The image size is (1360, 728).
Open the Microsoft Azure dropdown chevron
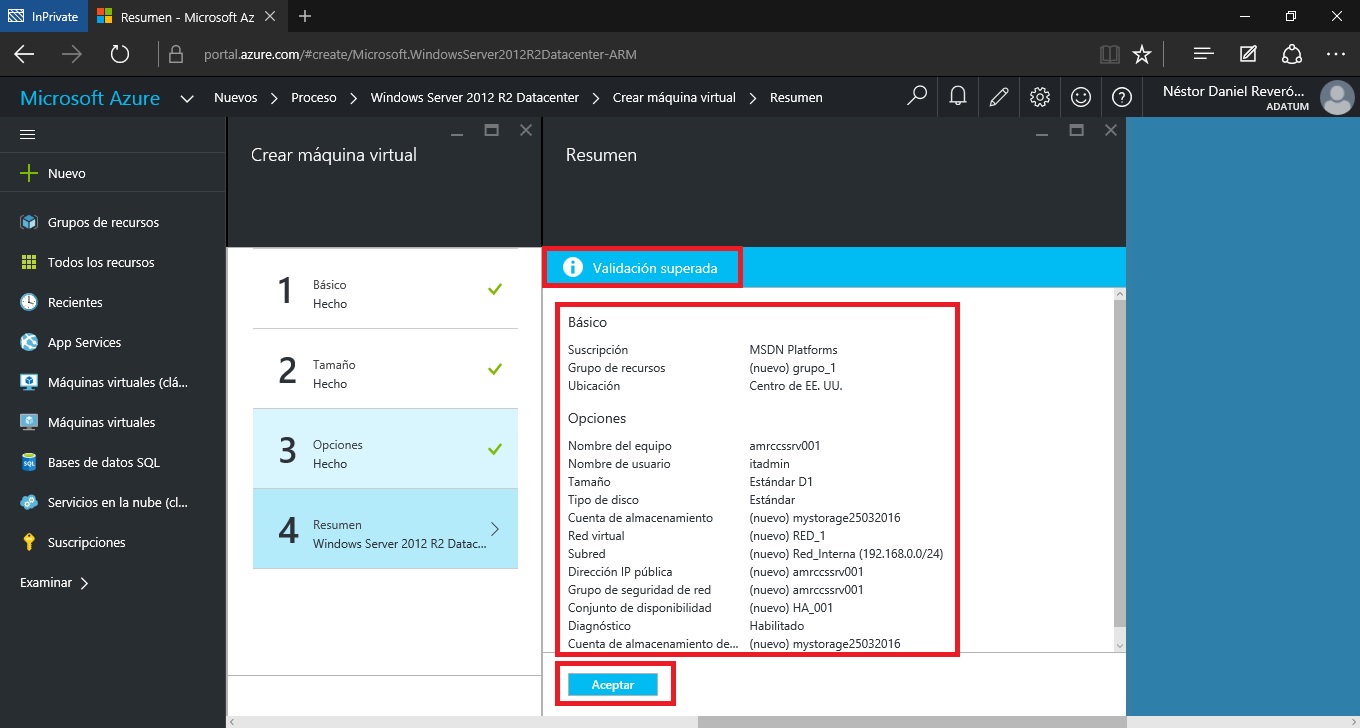[x=187, y=98]
